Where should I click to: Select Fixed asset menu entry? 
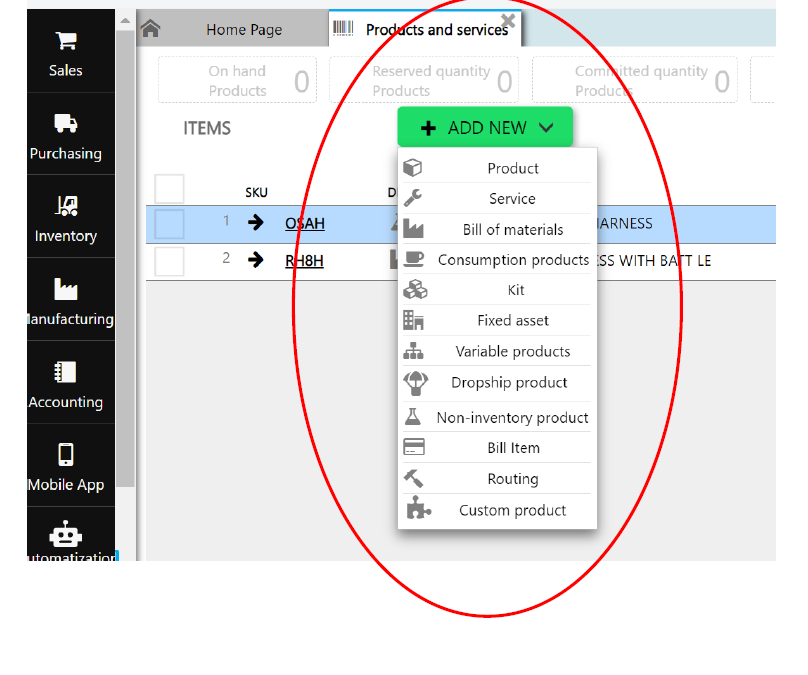click(x=497, y=320)
